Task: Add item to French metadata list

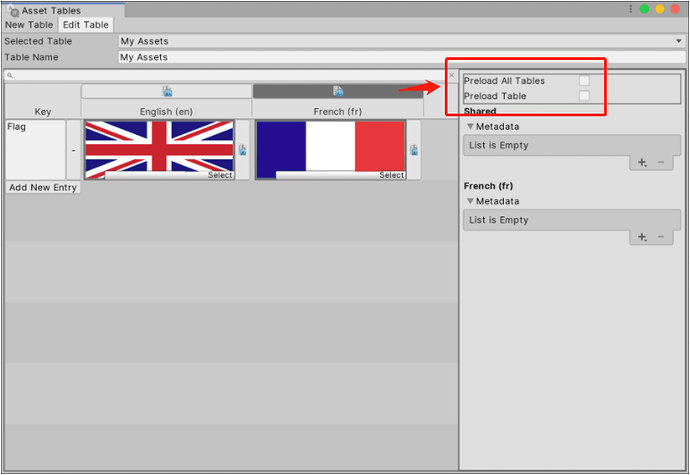Action: [642, 237]
